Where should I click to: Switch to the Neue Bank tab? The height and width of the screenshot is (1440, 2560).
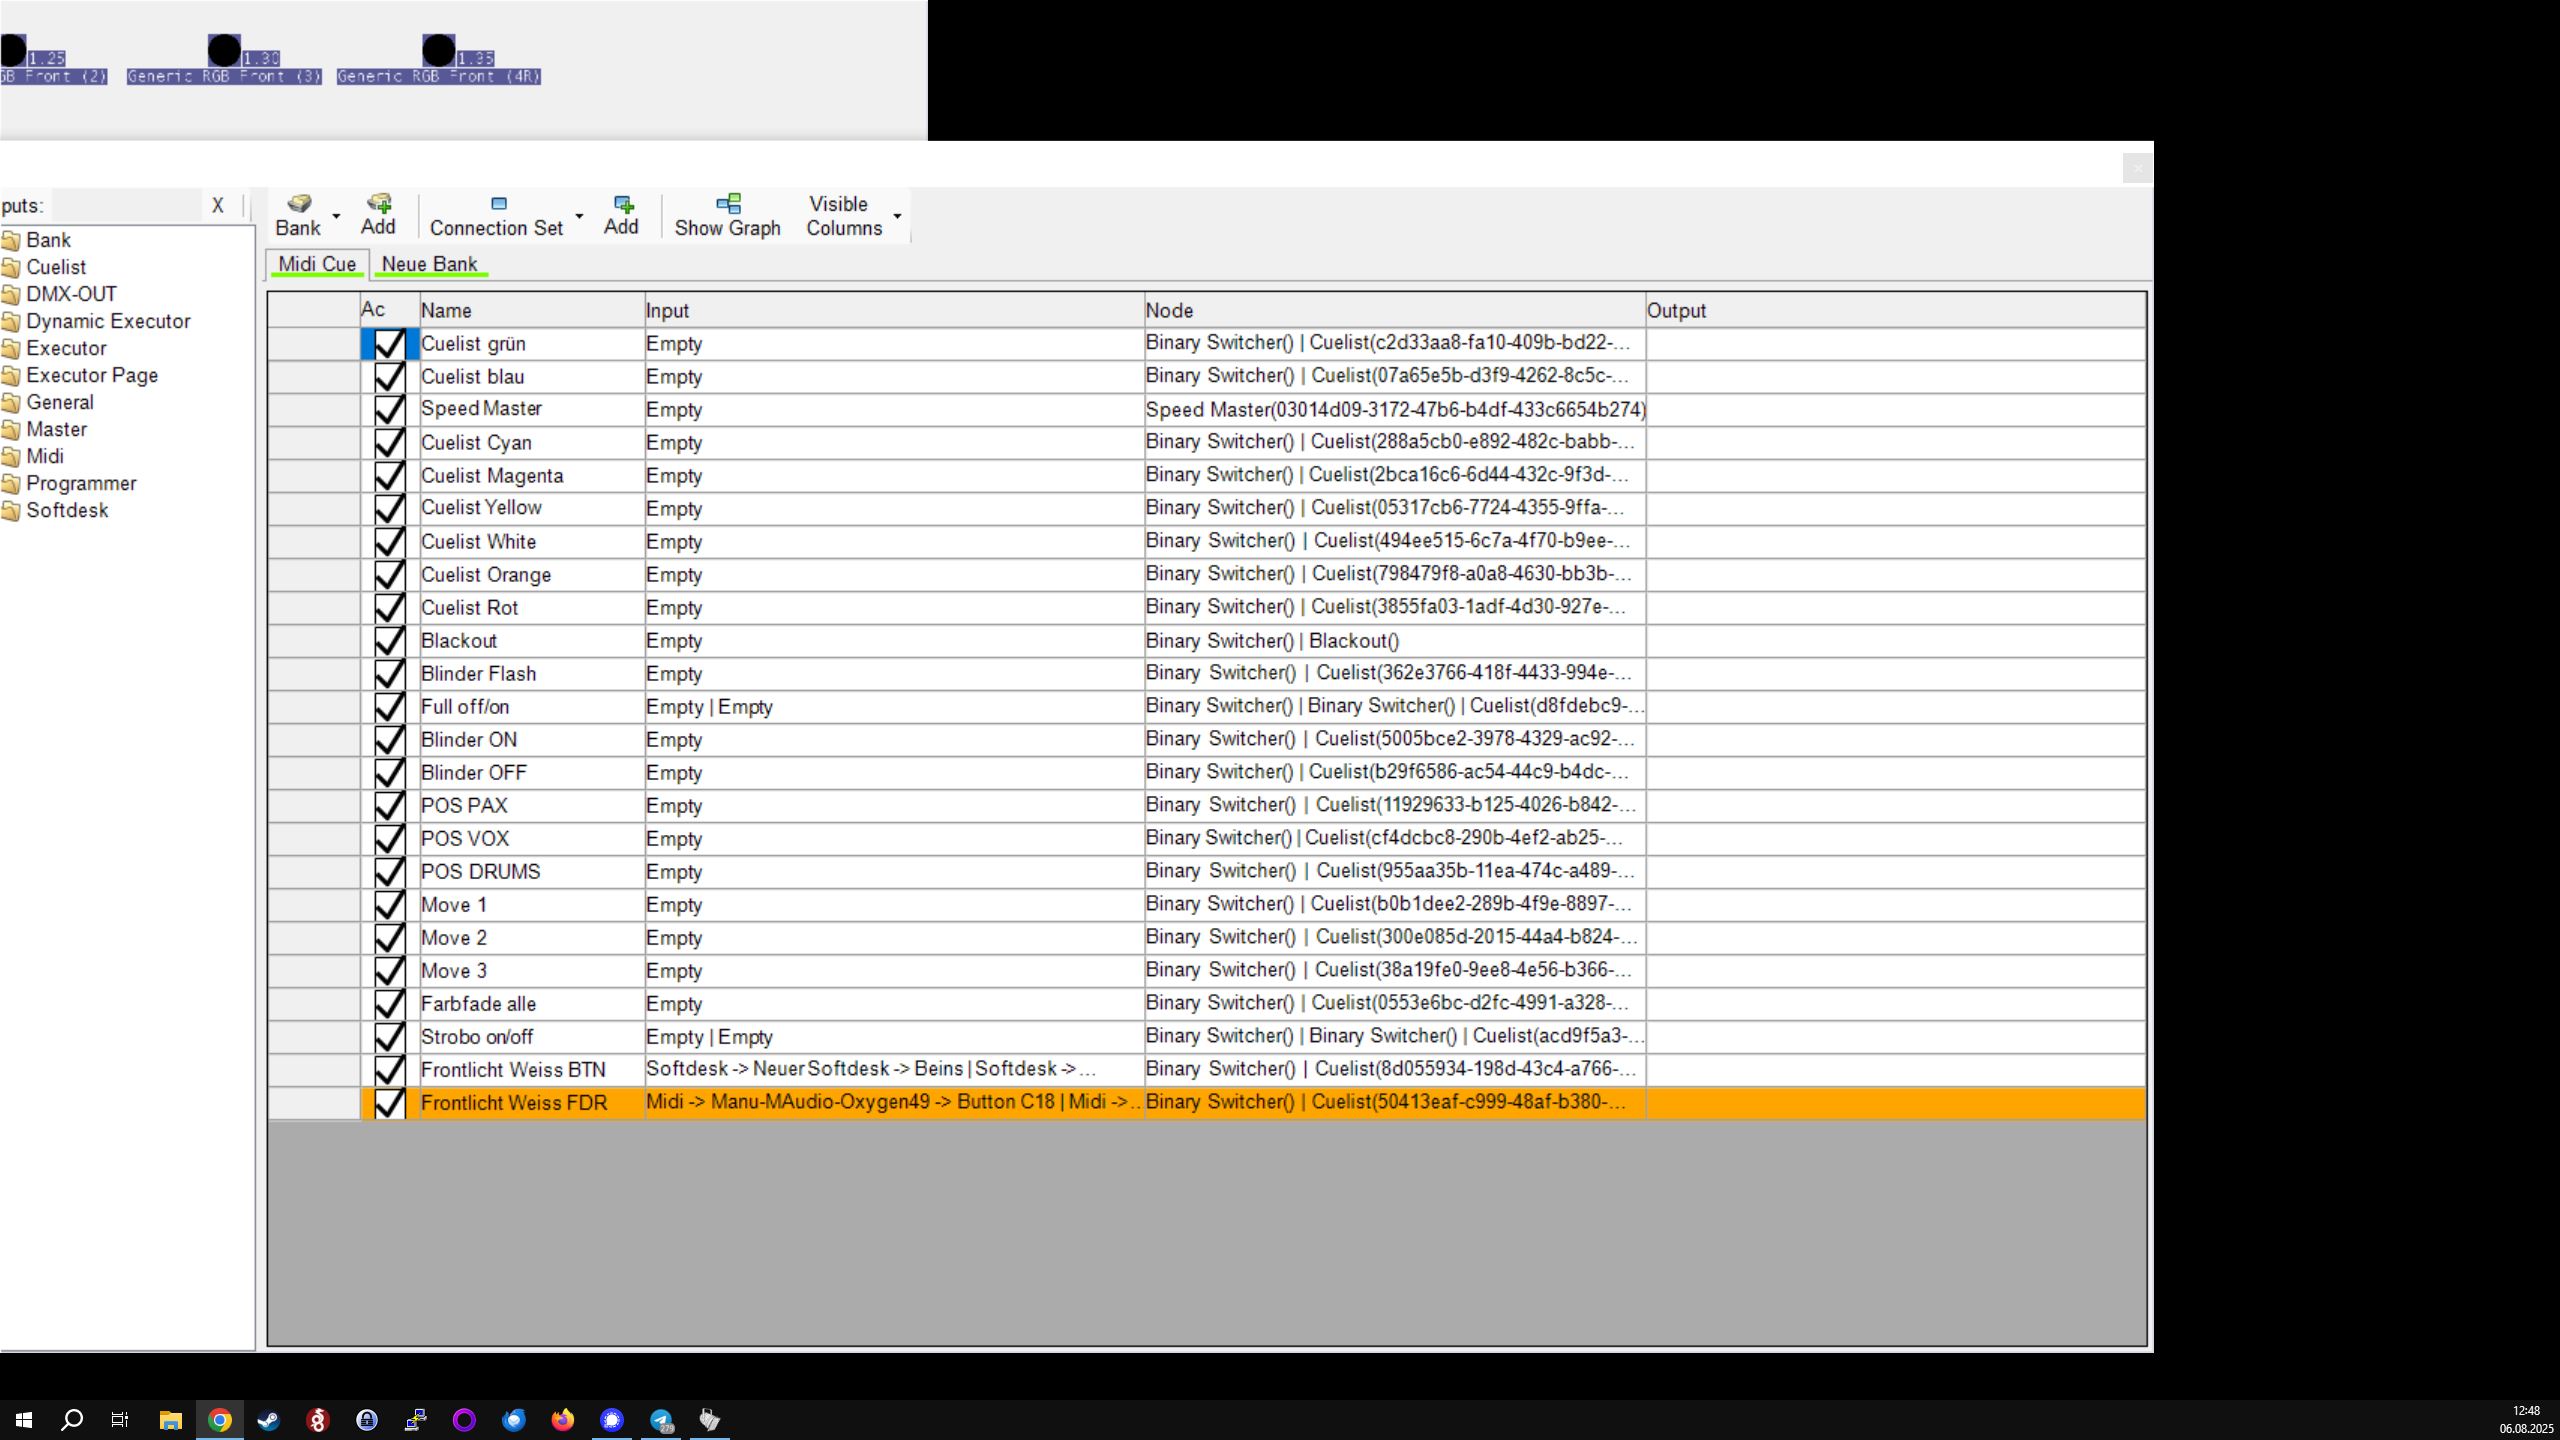(429, 264)
